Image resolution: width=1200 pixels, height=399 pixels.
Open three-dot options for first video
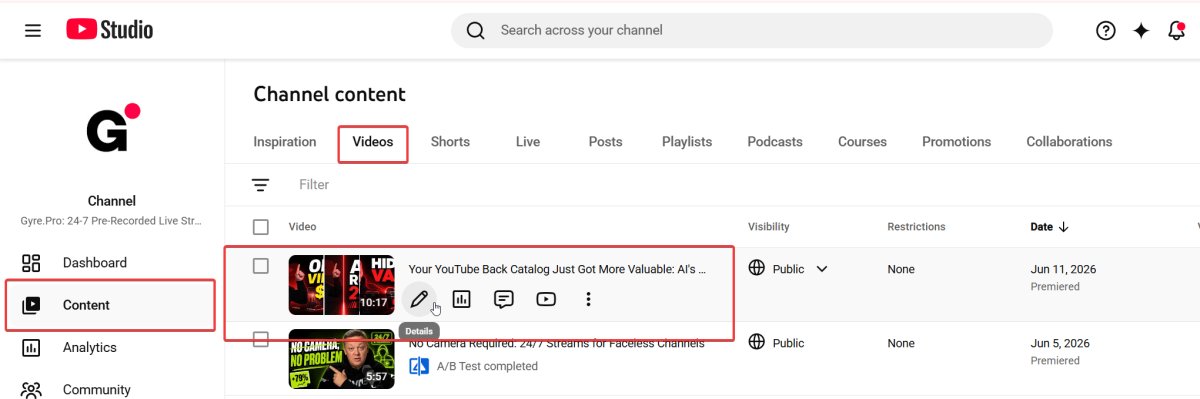point(588,299)
